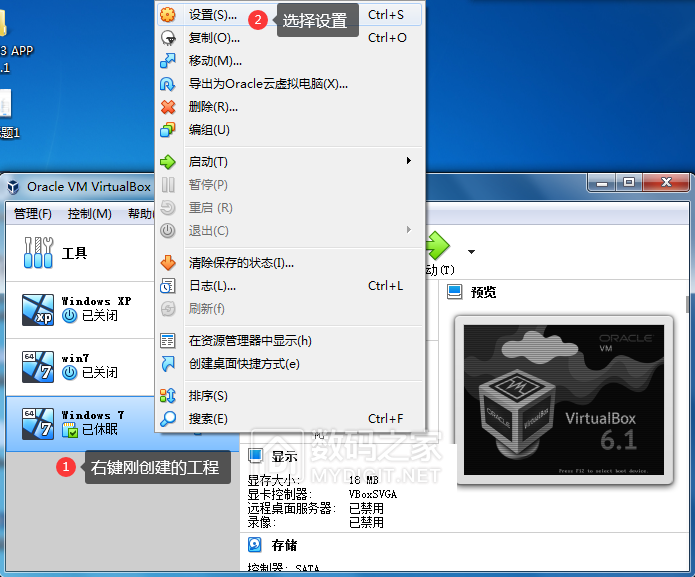This screenshot has height=577, width=695.
Task: Click the VirtualBox title bar cube icon
Action: tap(13, 187)
